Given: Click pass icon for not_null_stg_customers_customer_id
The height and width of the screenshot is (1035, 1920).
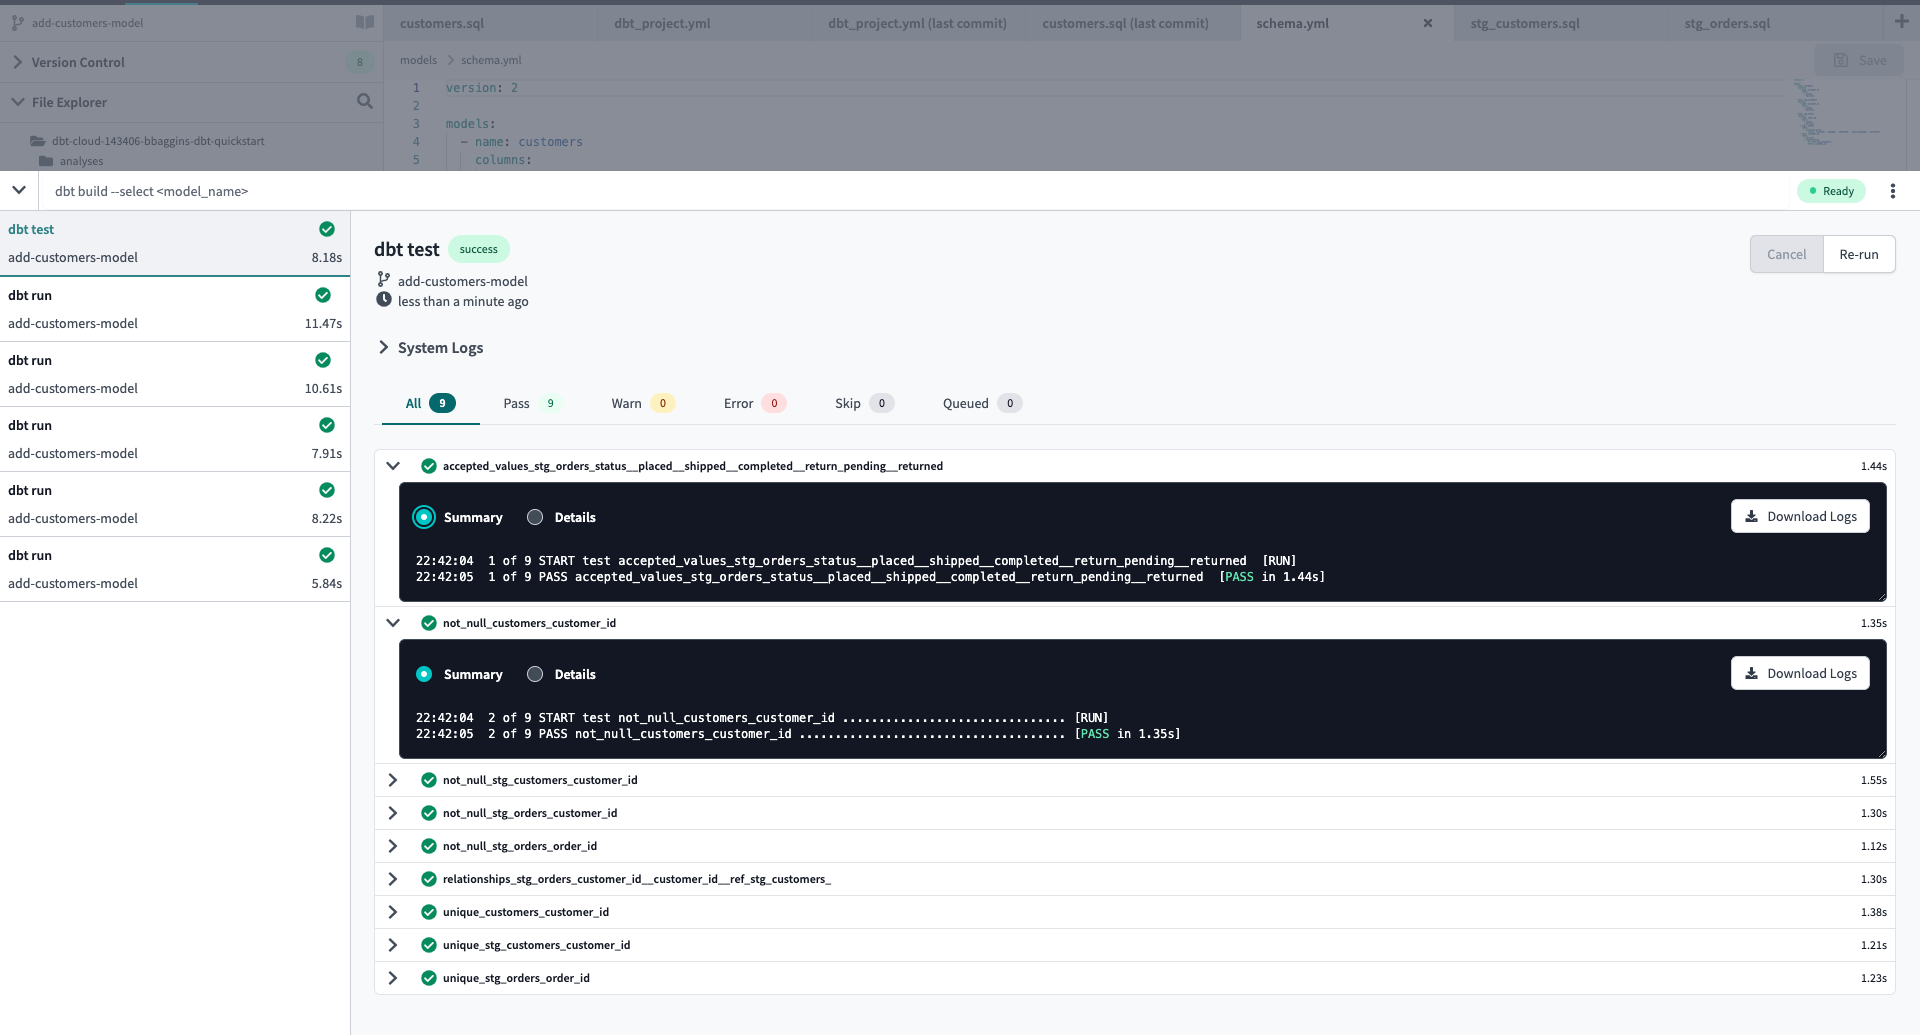Looking at the screenshot, I should click(429, 780).
